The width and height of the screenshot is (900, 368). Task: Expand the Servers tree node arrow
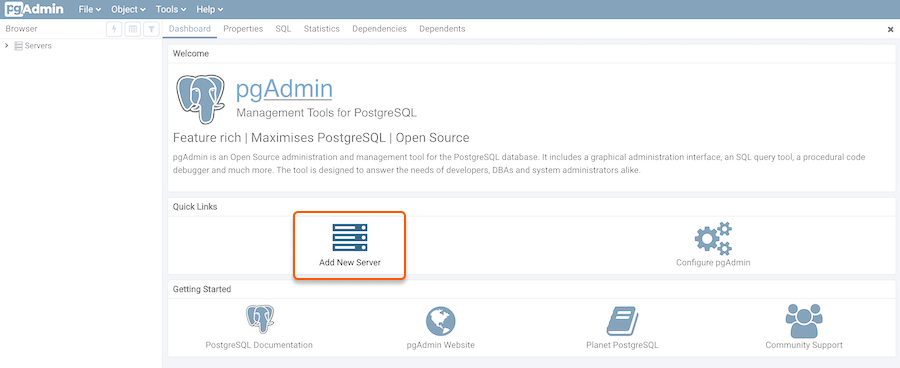[6, 45]
